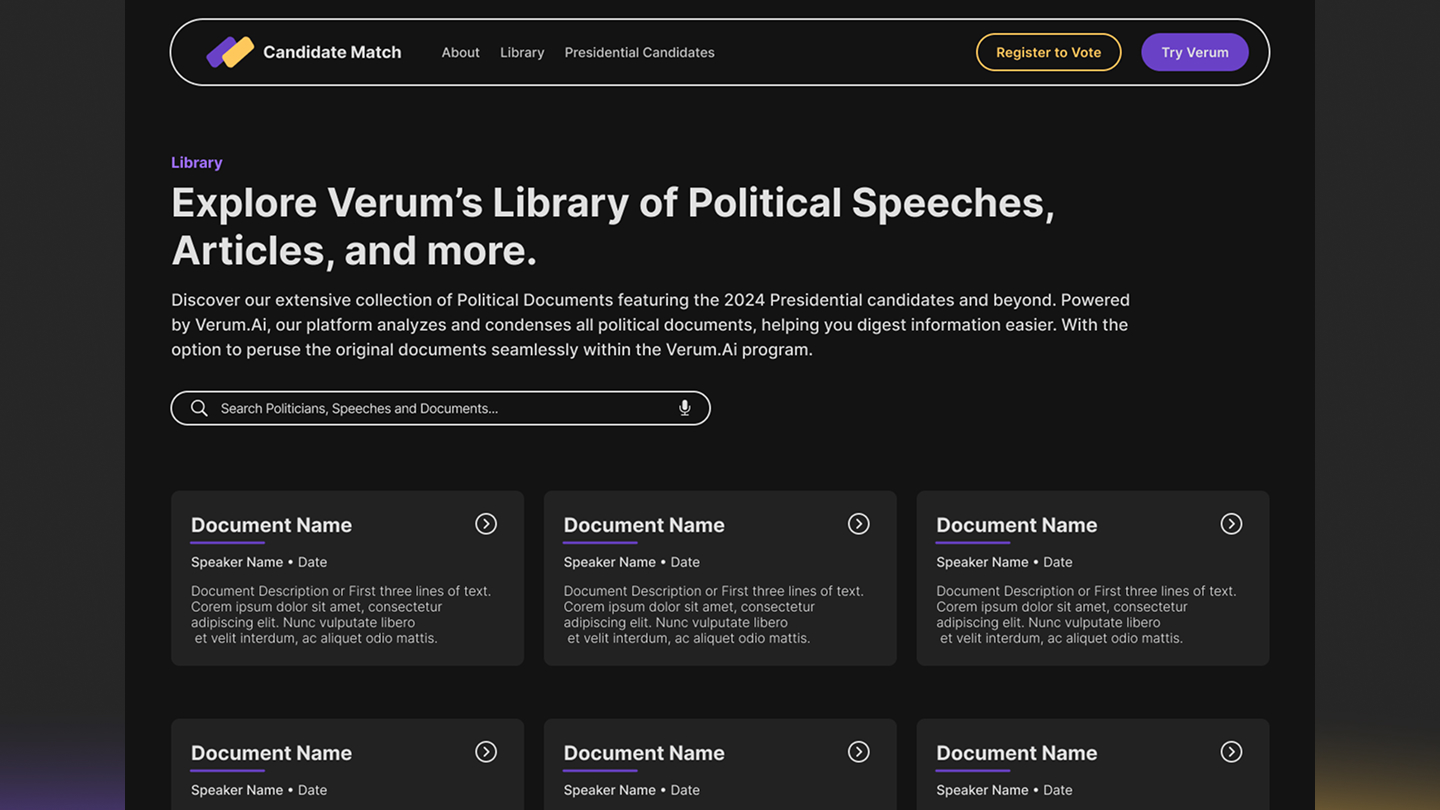Open middle bottom-row document card arrow
Viewport: 1440px width, 810px height.
coord(859,752)
